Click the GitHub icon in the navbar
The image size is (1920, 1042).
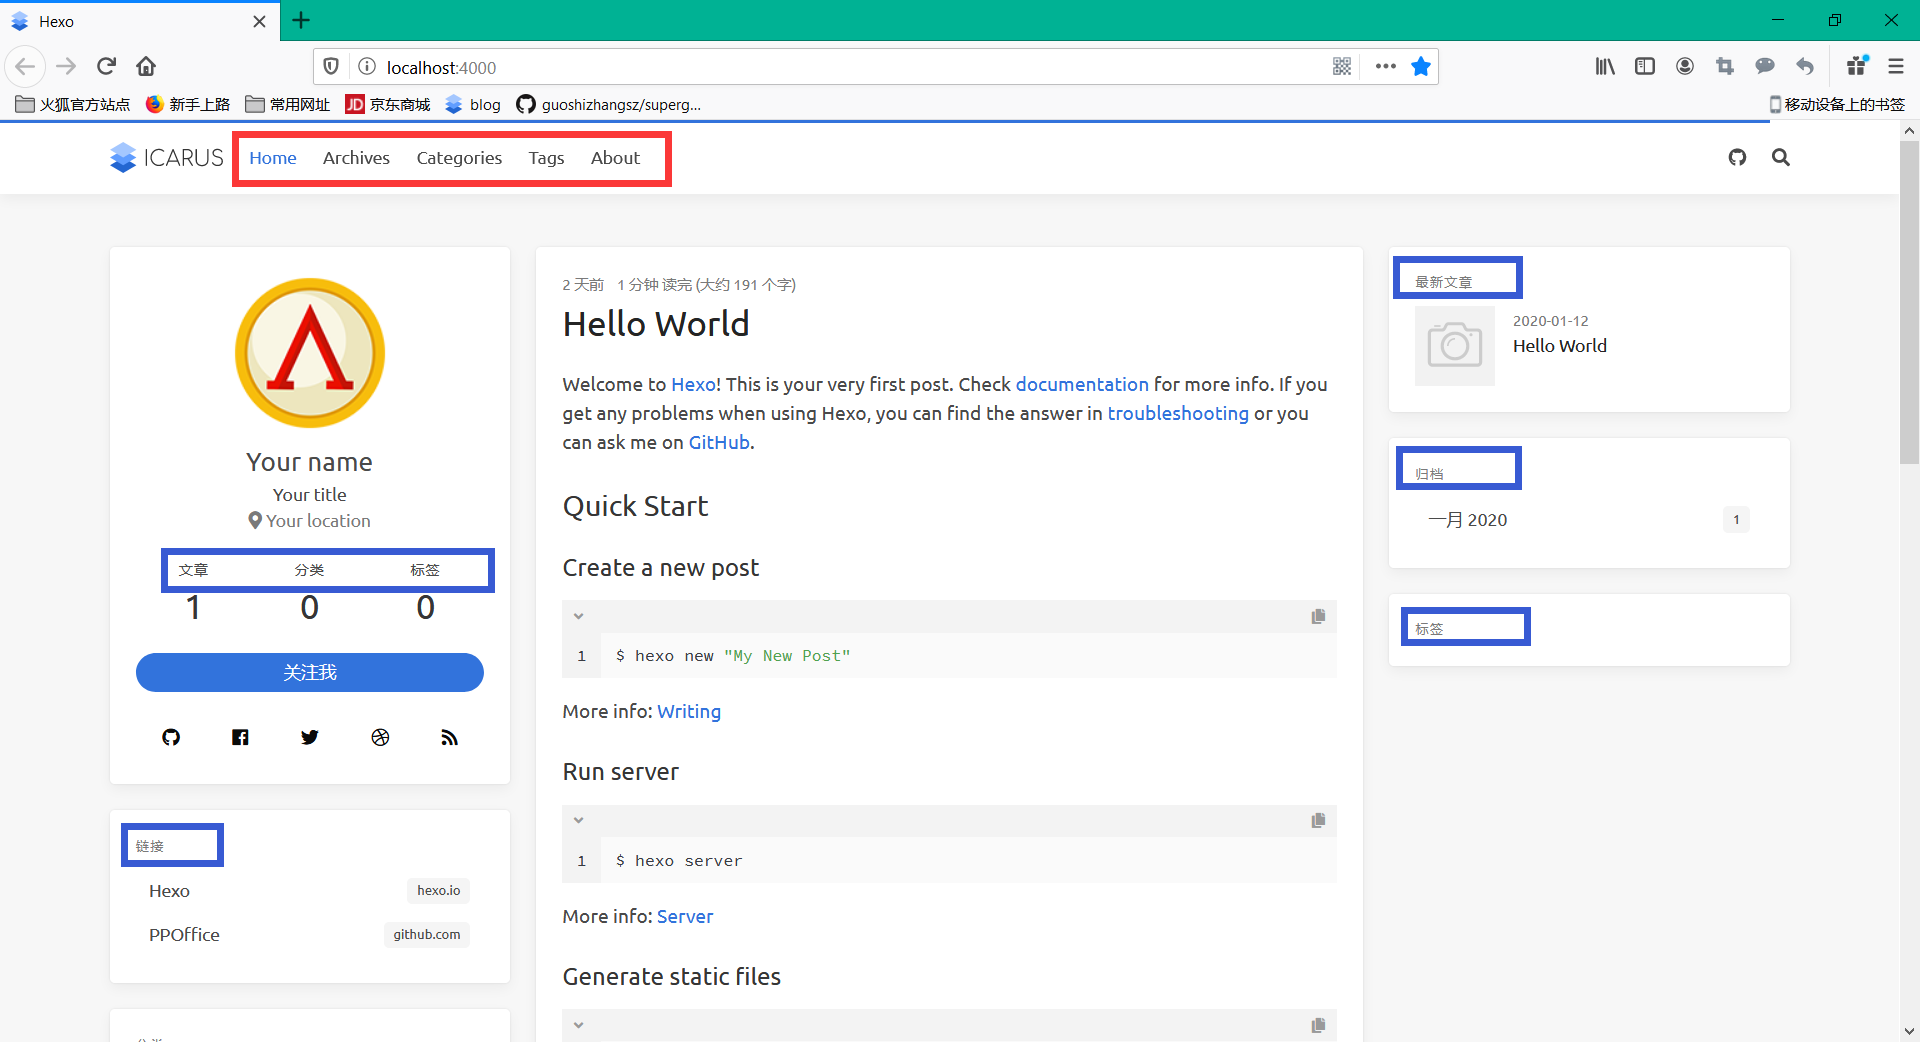coord(1737,157)
